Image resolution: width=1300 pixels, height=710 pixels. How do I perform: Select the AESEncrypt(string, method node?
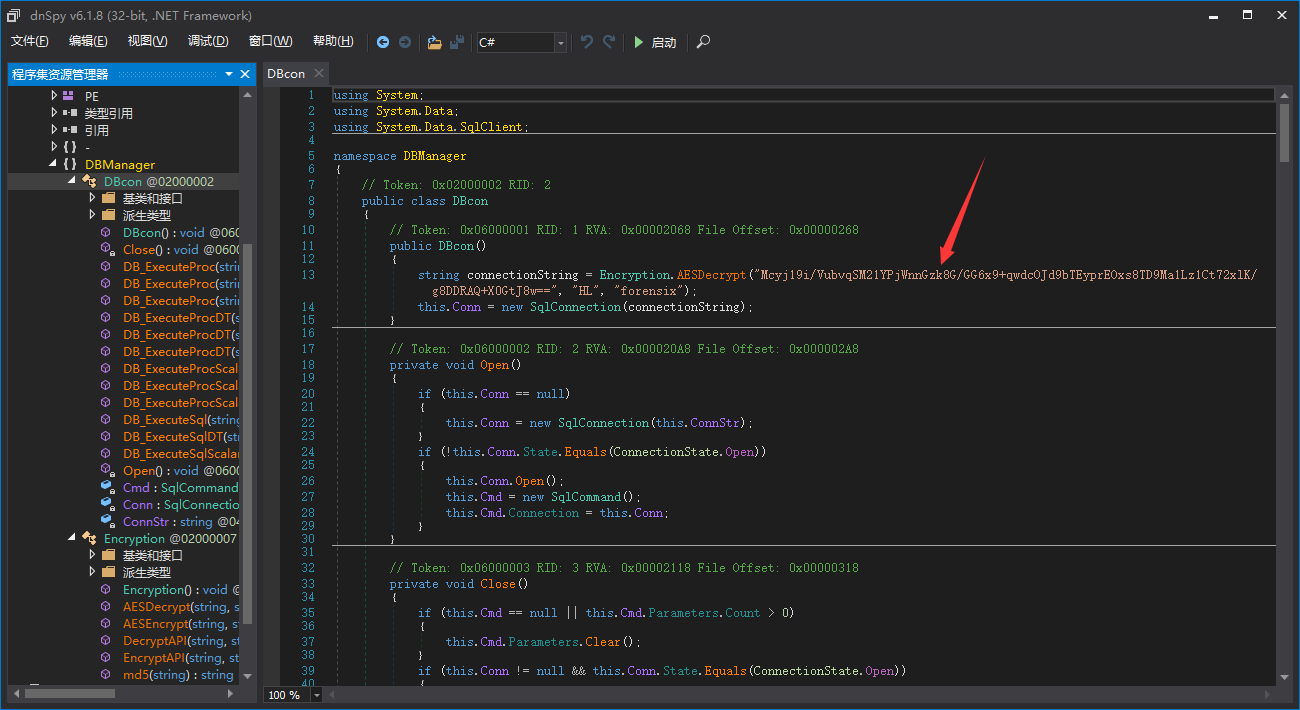[181, 623]
